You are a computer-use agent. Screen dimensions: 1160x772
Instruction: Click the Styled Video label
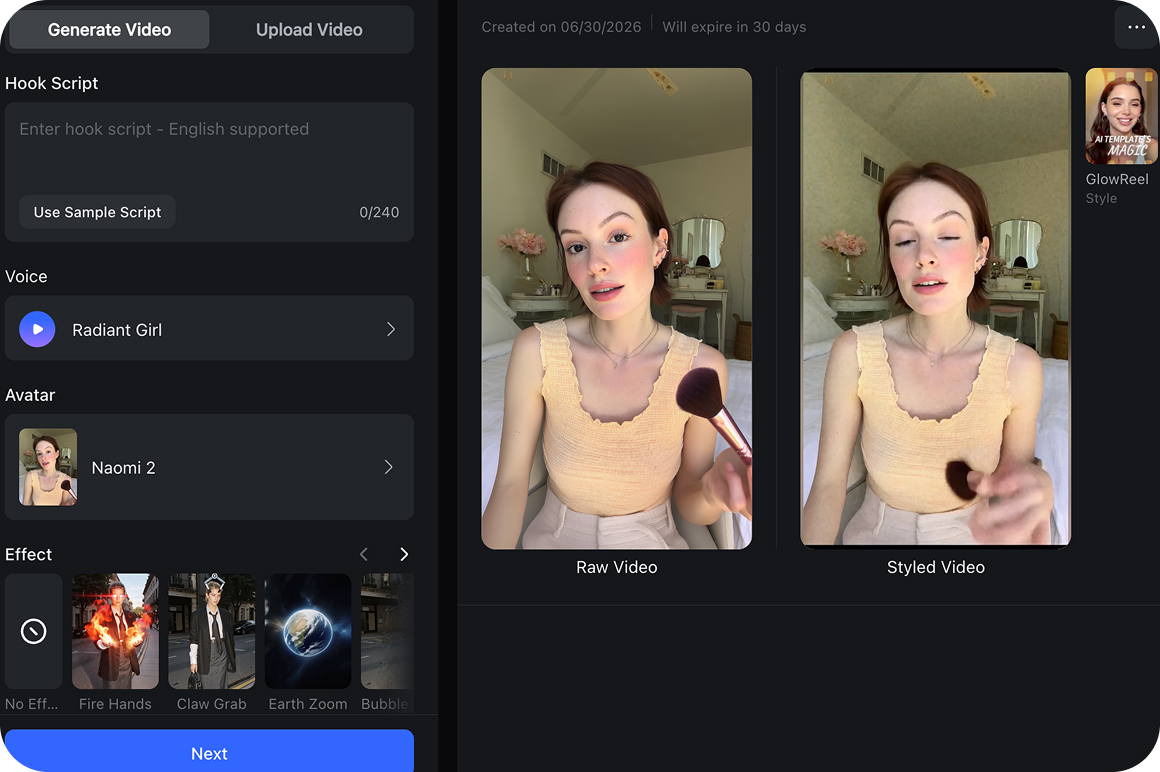[x=936, y=567]
